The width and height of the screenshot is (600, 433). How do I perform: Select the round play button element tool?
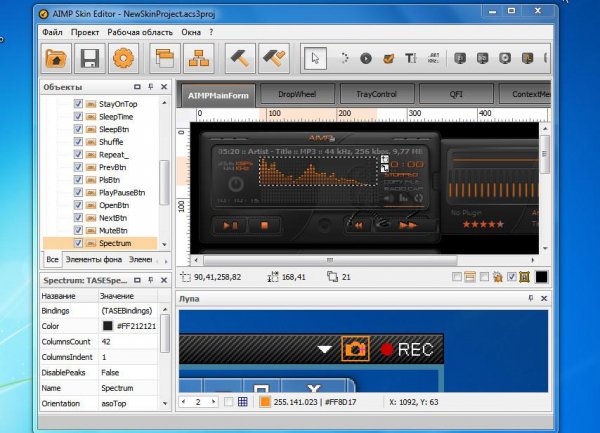tap(366, 59)
